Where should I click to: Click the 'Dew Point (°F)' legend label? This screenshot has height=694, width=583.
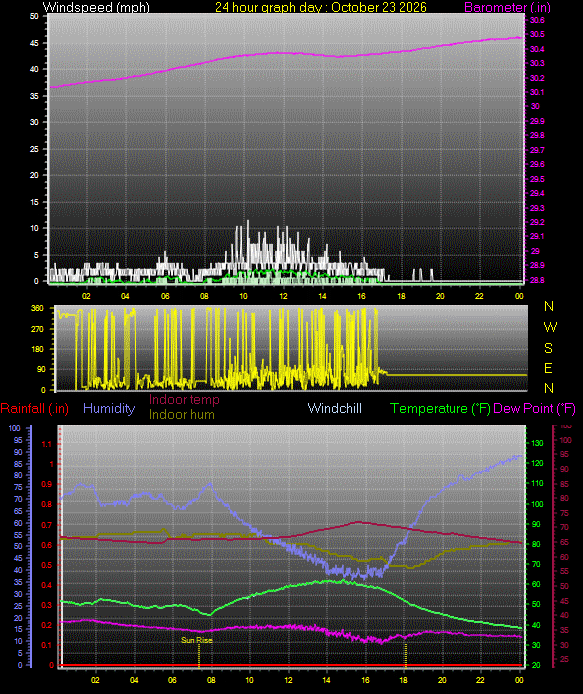pyautogui.click(x=534, y=408)
